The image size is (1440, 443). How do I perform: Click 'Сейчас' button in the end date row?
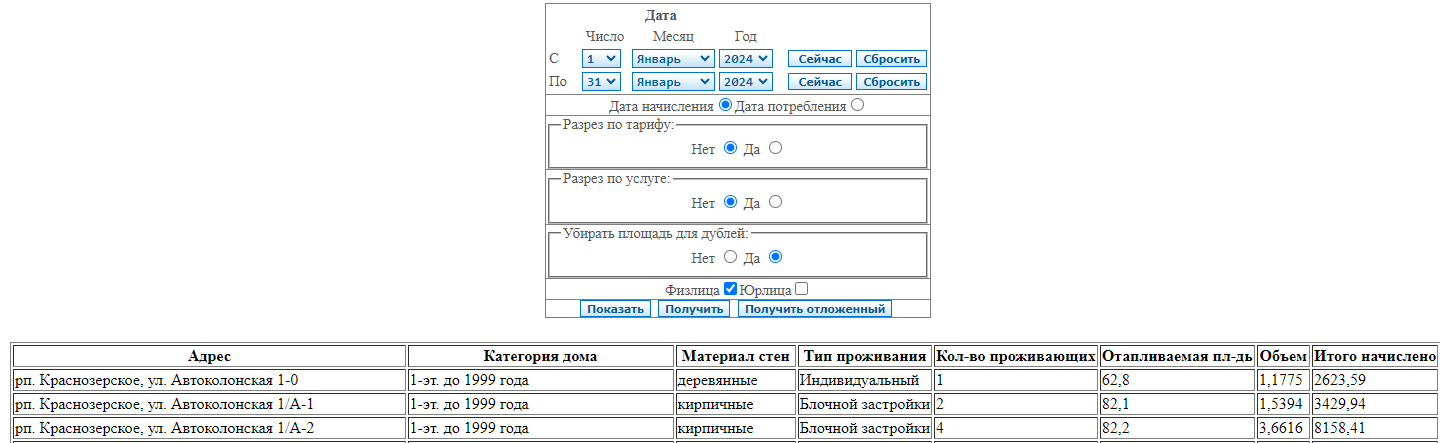click(x=819, y=82)
